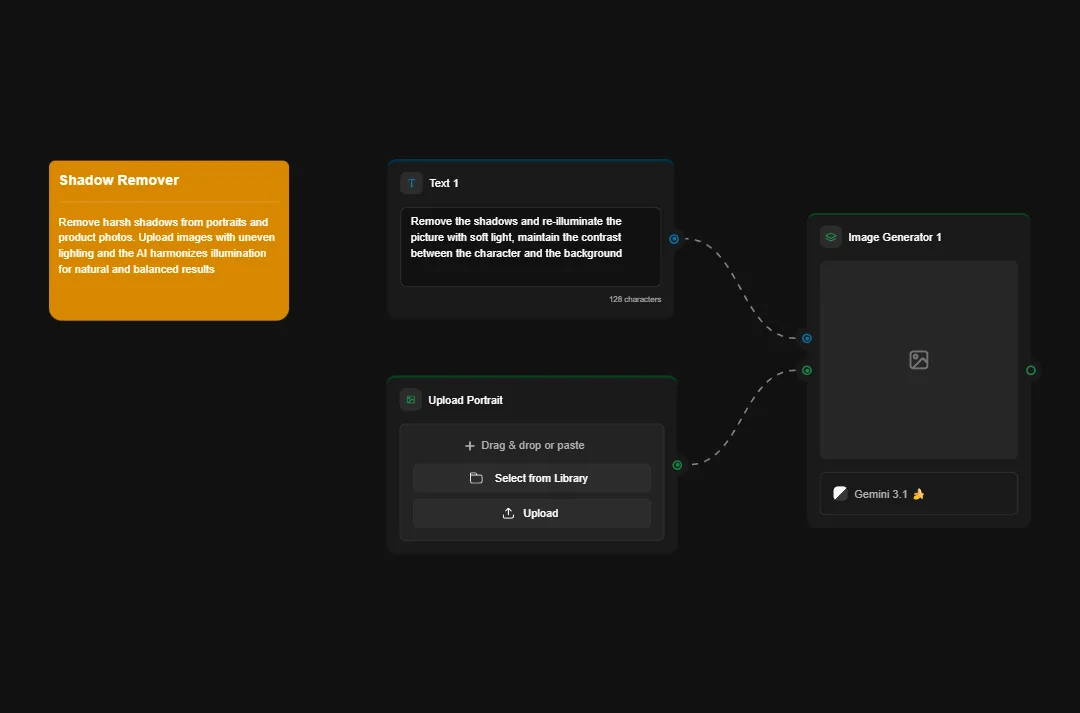Click the upload arrow icon
1080x713 pixels.
click(x=508, y=513)
